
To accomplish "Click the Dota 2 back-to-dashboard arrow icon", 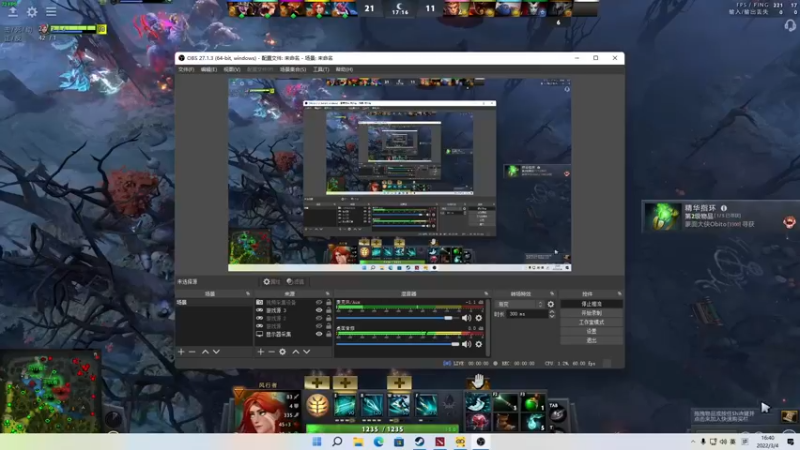I will point(13,11).
